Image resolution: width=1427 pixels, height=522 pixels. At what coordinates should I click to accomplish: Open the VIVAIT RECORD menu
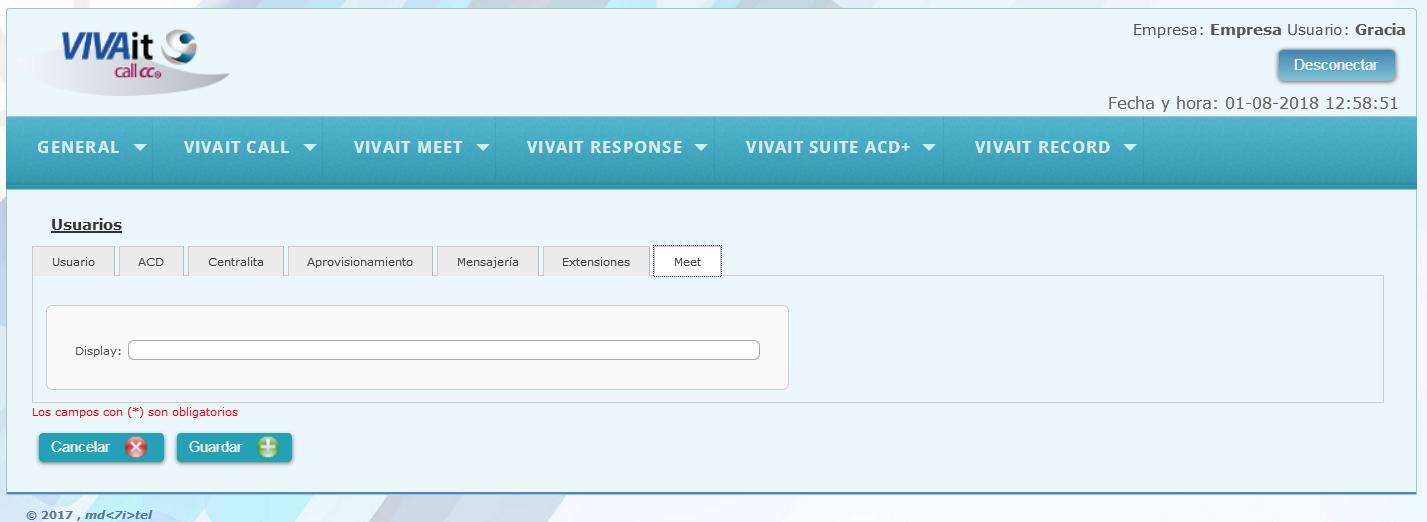tap(1043, 147)
